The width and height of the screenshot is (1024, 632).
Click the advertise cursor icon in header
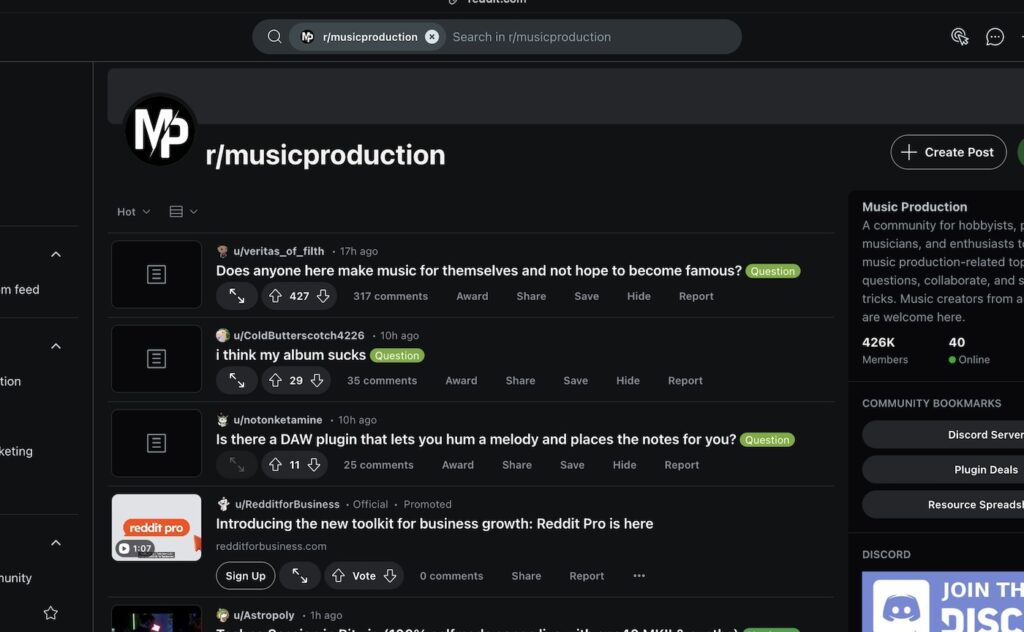[x=959, y=37]
